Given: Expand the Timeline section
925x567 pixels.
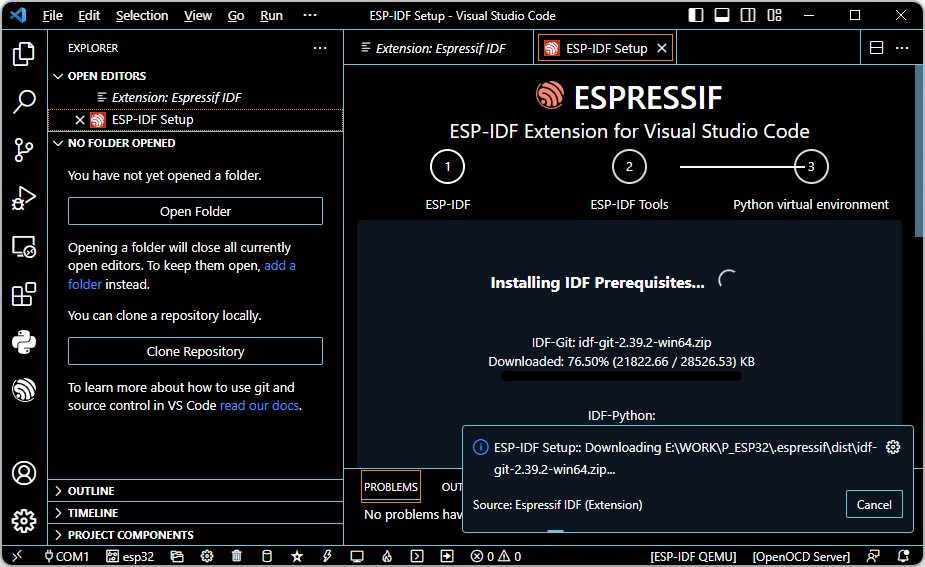Looking at the screenshot, I should [x=195, y=513].
